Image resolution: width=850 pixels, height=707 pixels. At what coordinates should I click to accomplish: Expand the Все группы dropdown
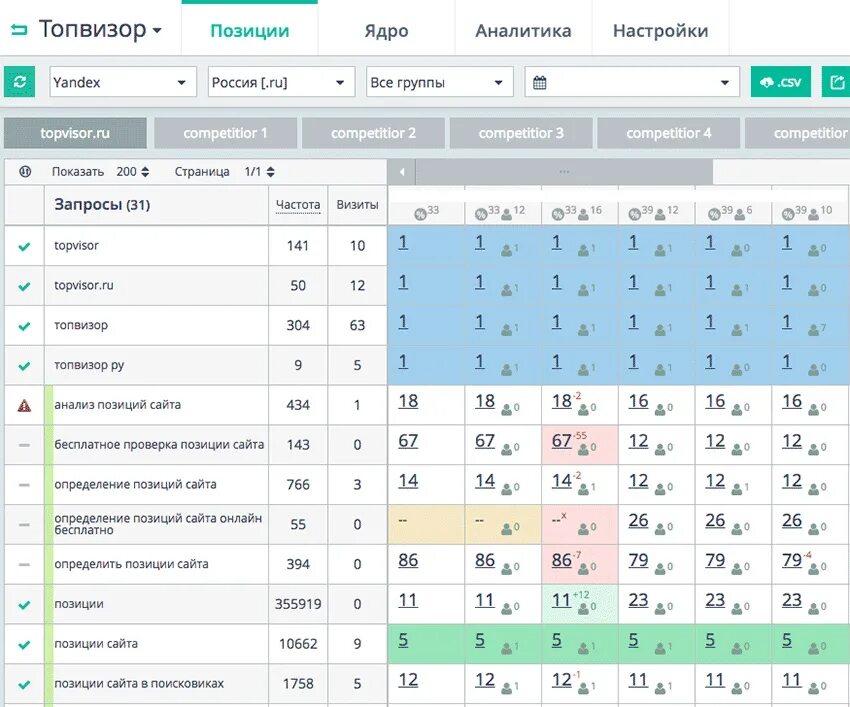pyautogui.click(x=439, y=81)
